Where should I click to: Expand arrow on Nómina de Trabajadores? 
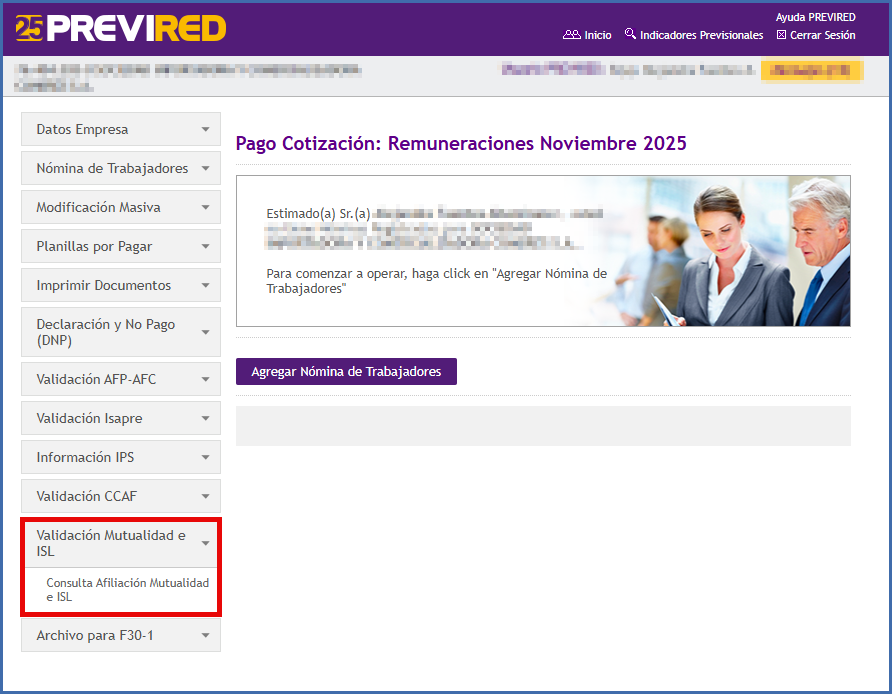coord(205,168)
